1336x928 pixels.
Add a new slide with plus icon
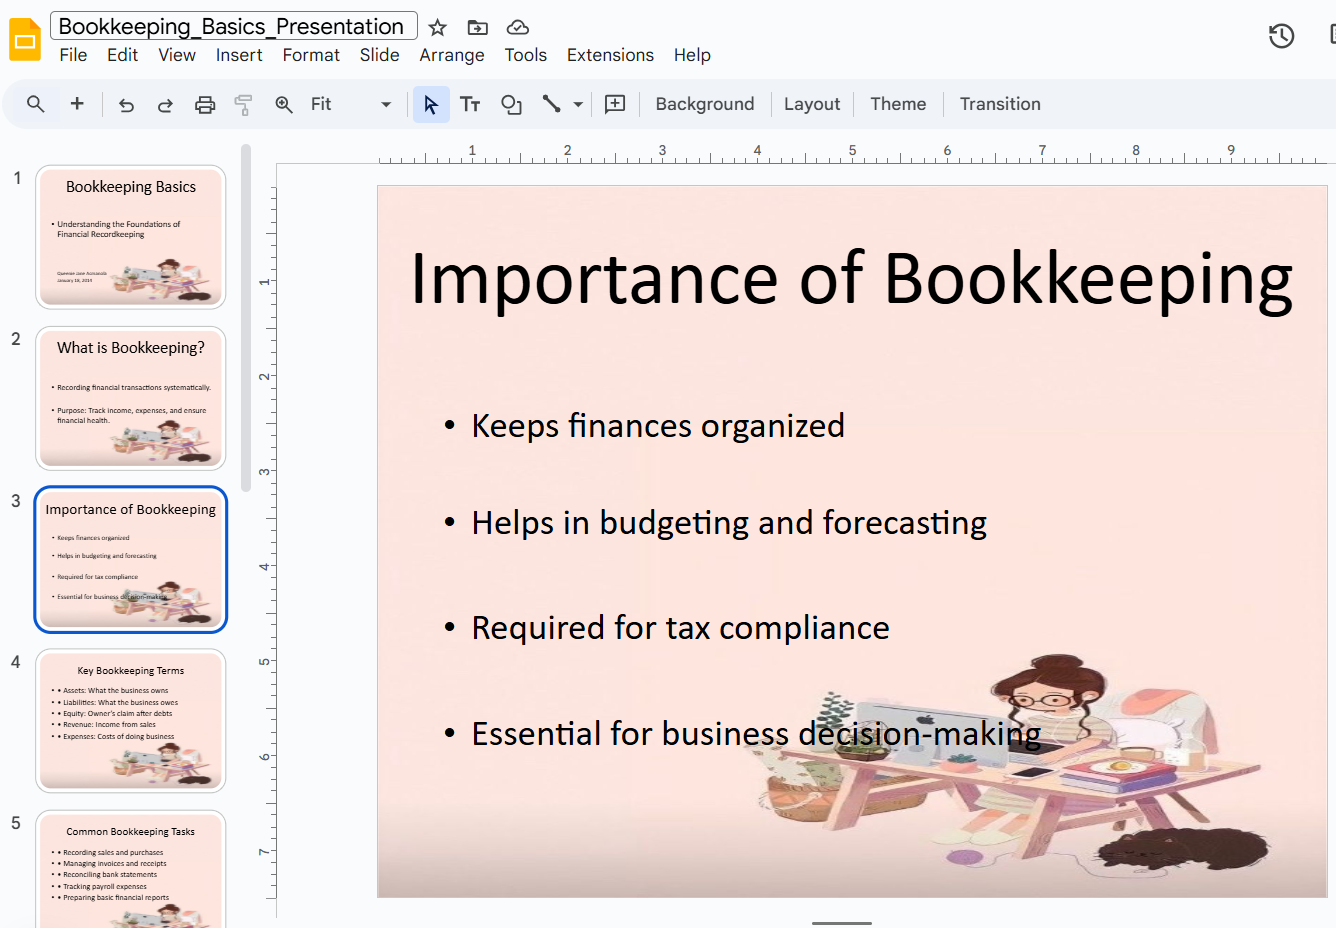pyautogui.click(x=77, y=104)
